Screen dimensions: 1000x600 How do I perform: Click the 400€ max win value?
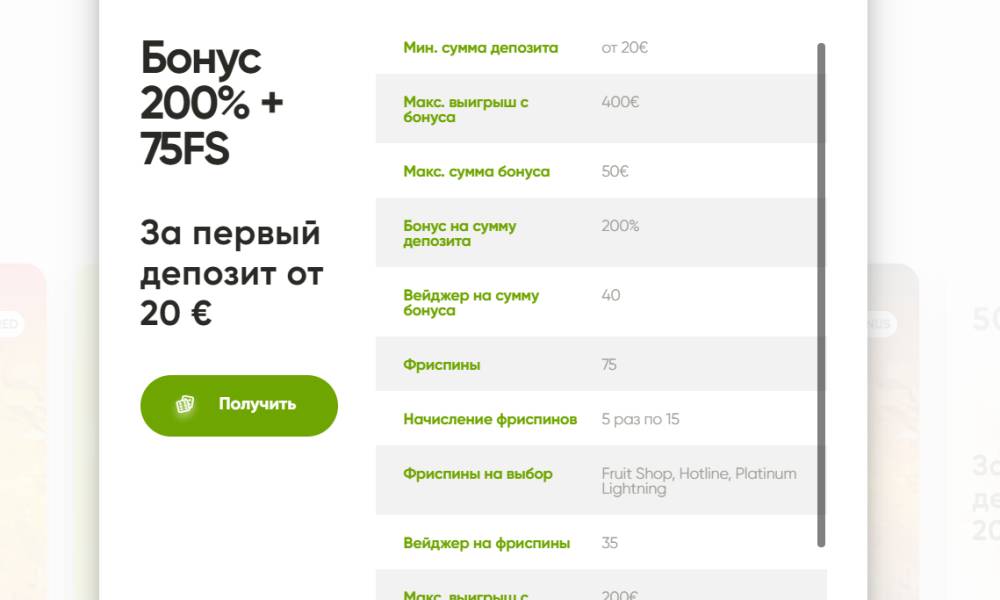click(620, 102)
